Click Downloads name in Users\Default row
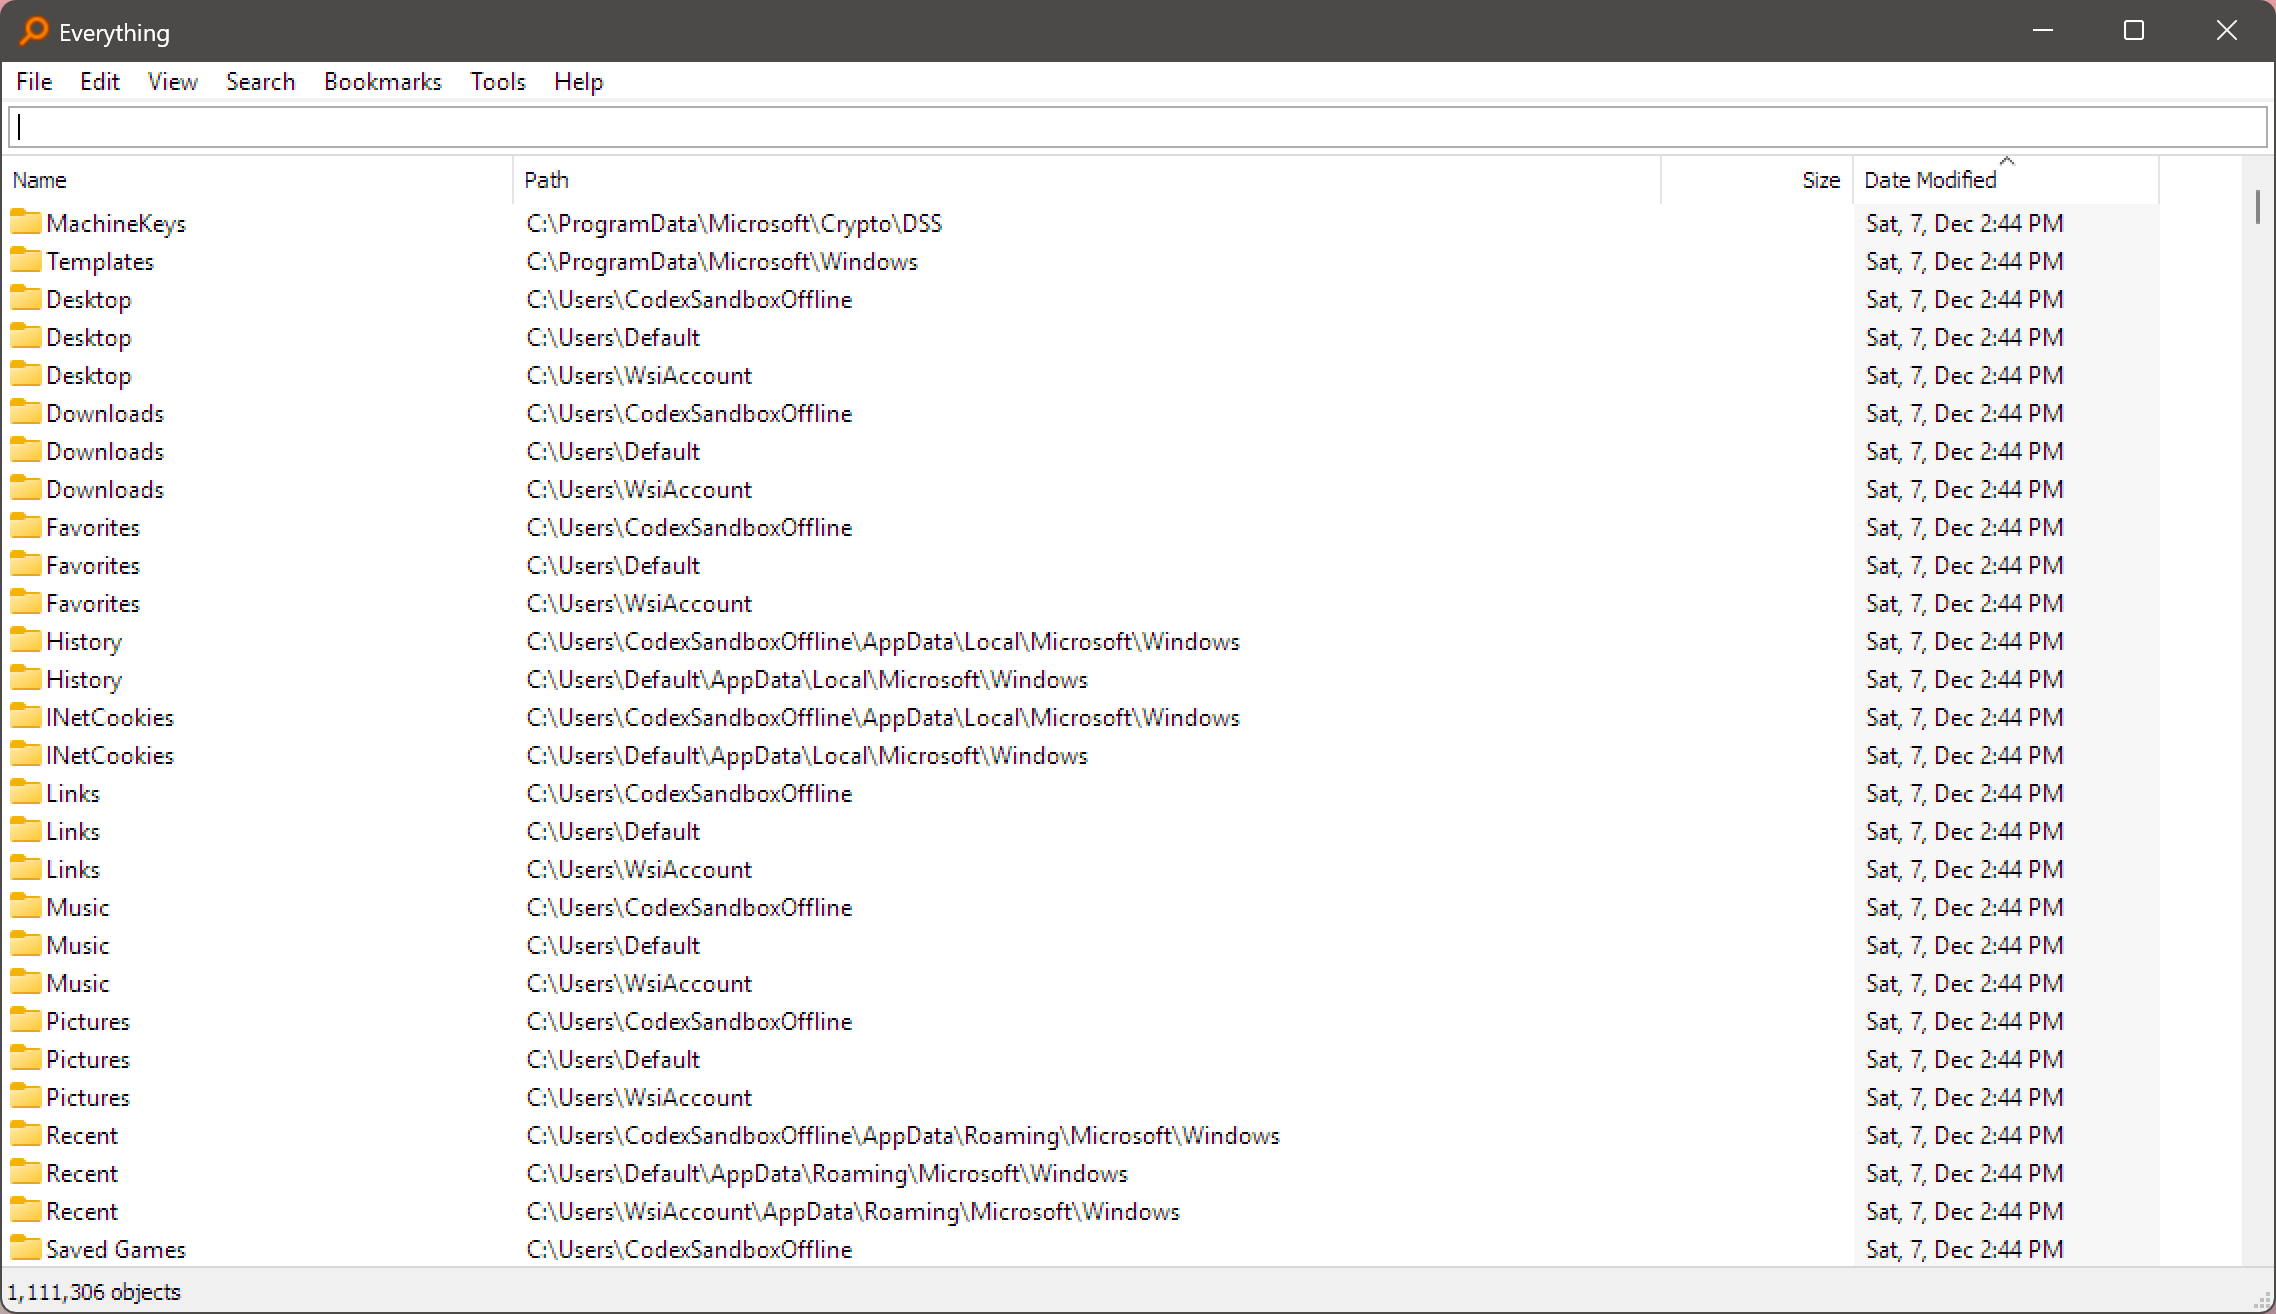Screen dimensions: 2276x1314 (x=105, y=452)
